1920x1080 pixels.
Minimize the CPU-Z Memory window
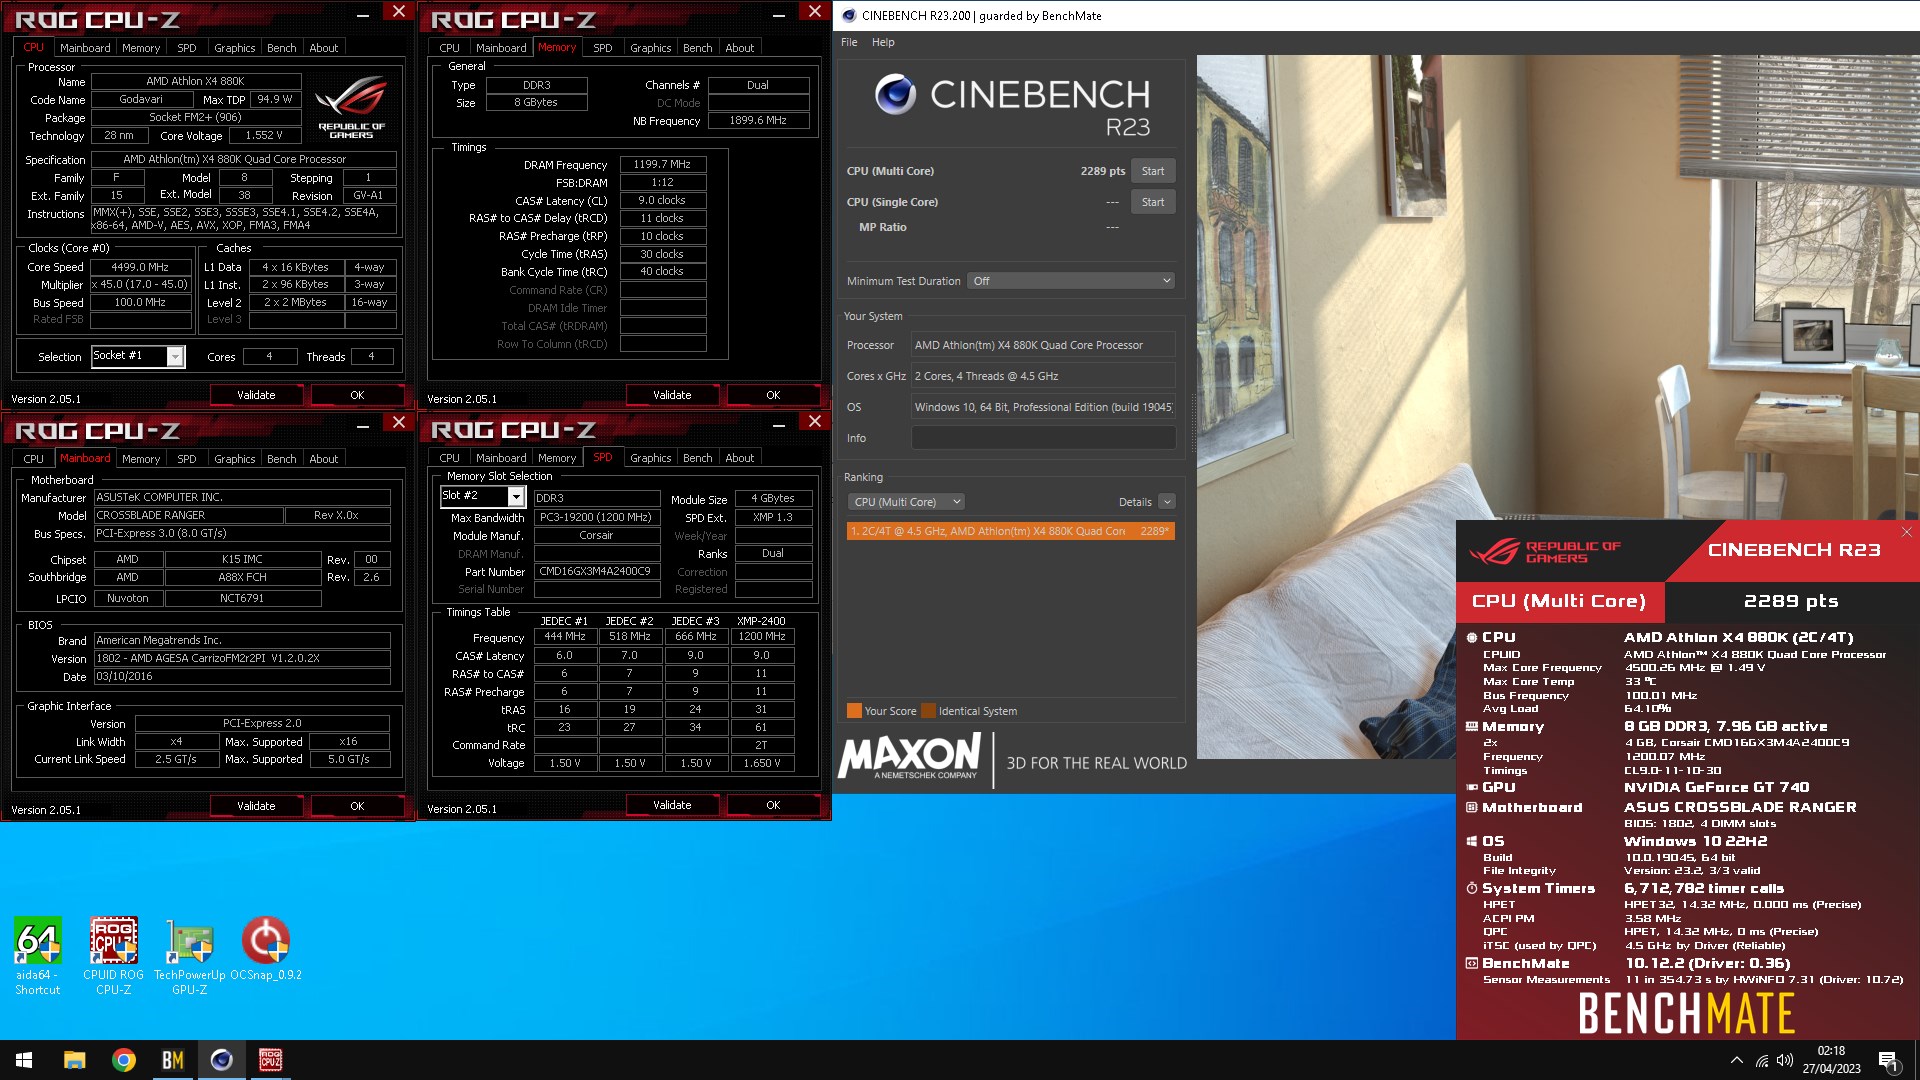click(x=779, y=13)
